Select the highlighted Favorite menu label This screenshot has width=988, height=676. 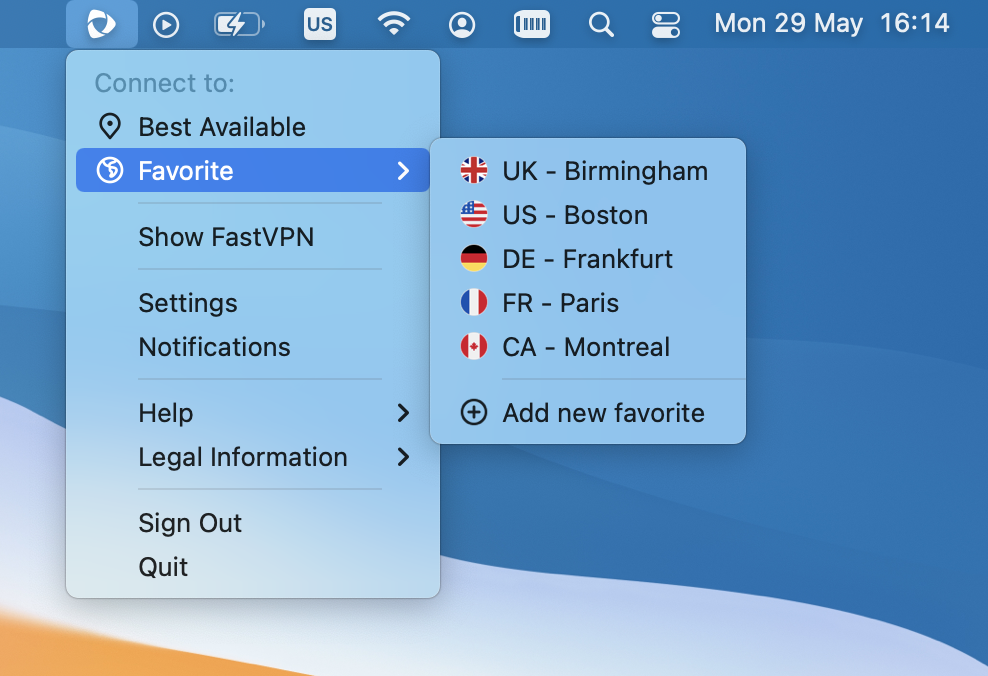click(x=186, y=171)
